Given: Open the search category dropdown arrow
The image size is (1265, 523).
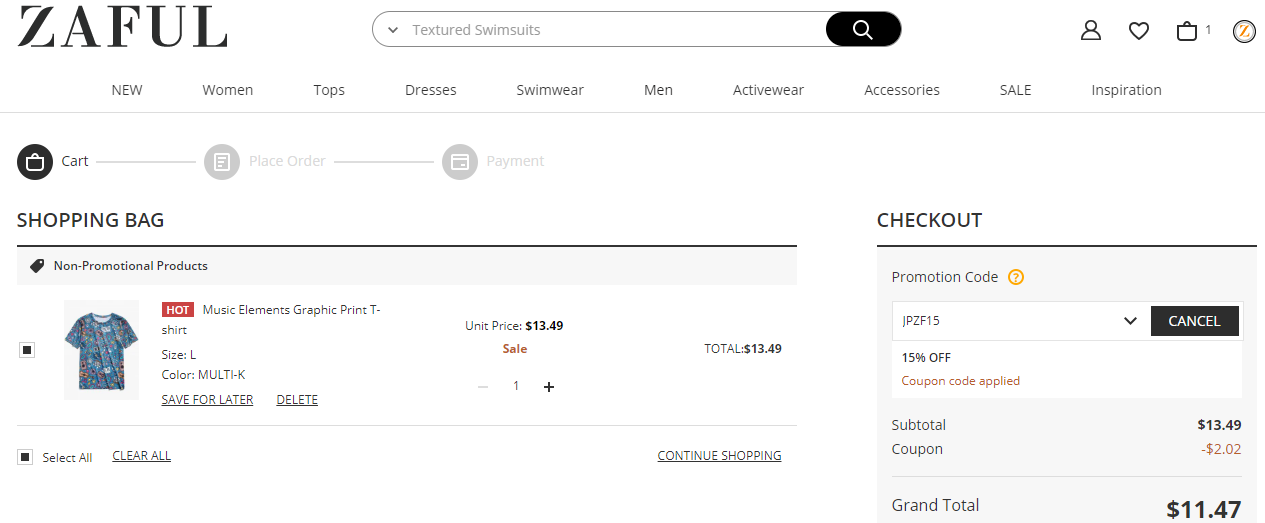Looking at the screenshot, I should [393, 31].
